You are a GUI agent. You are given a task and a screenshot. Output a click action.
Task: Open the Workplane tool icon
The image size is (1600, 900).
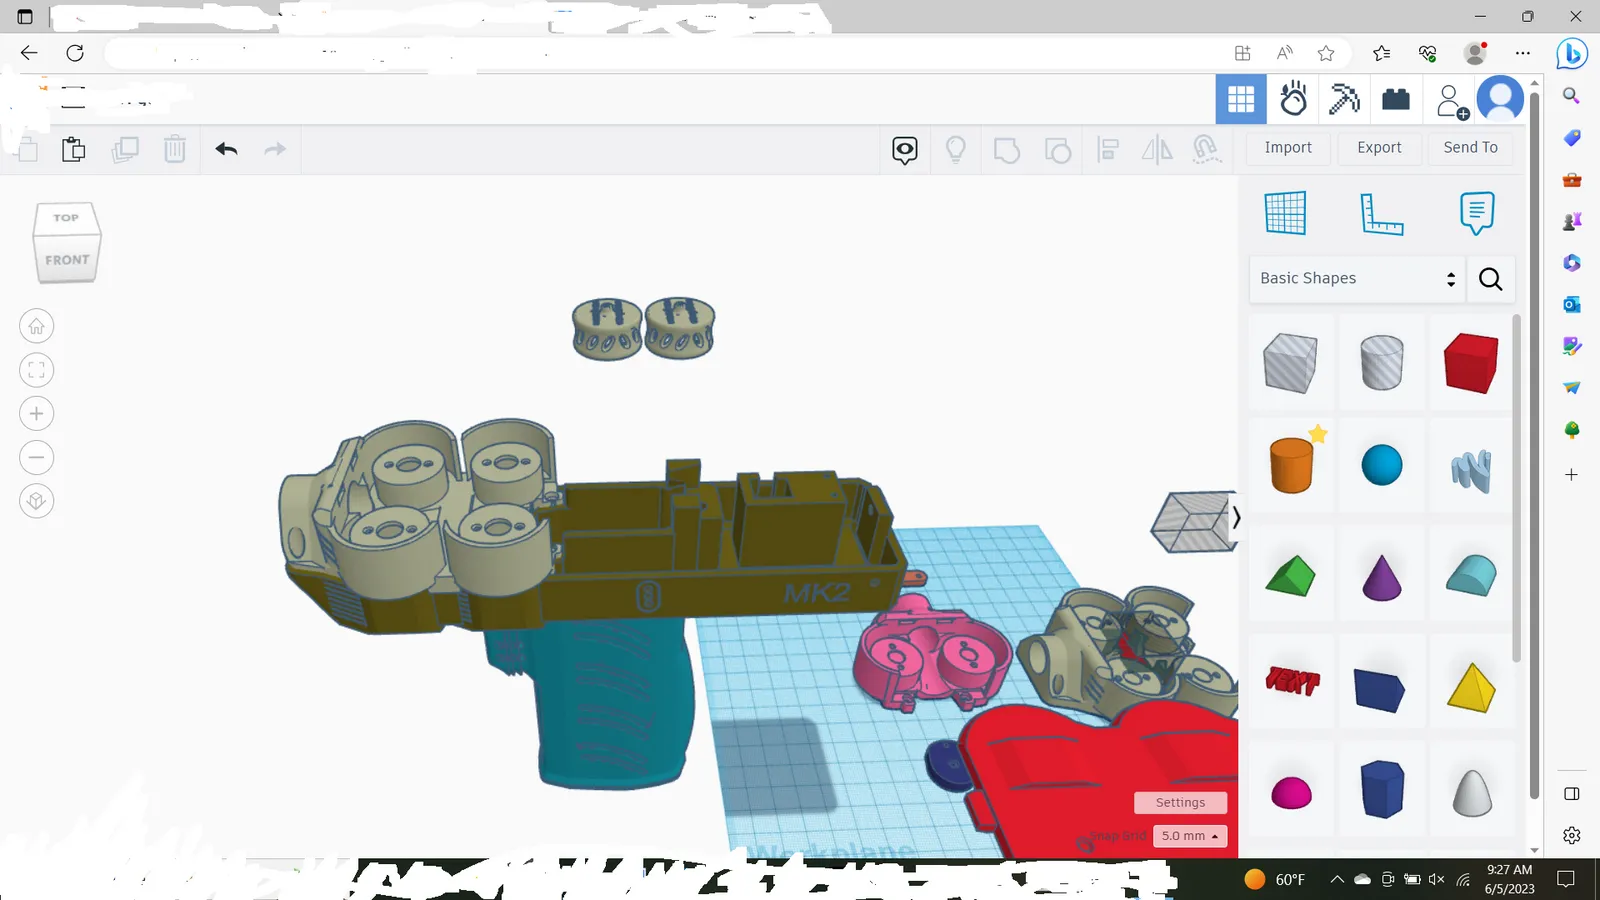point(1285,213)
